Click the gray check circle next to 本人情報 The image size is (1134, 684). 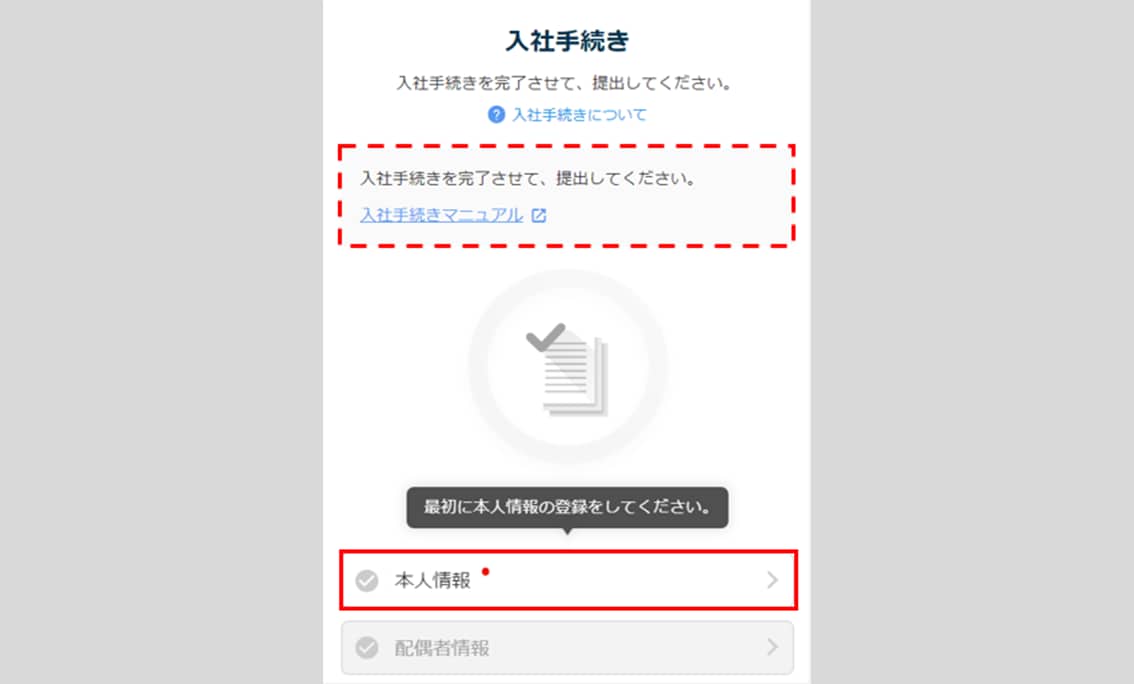tap(367, 580)
